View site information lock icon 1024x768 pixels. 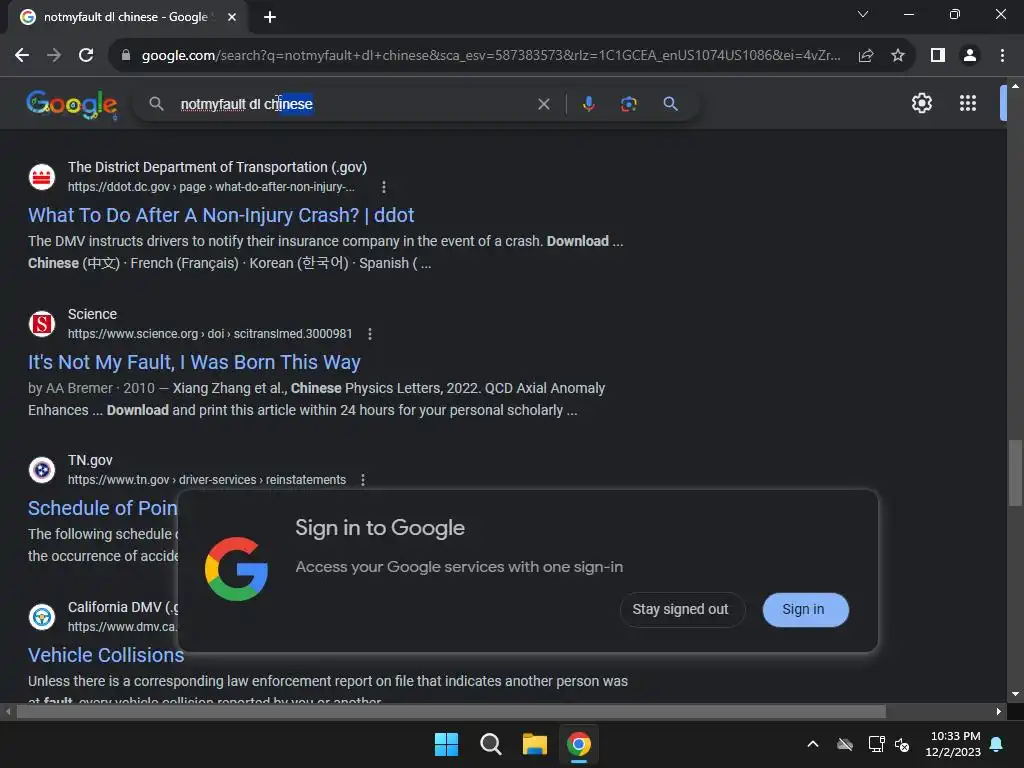tap(126, 56)
